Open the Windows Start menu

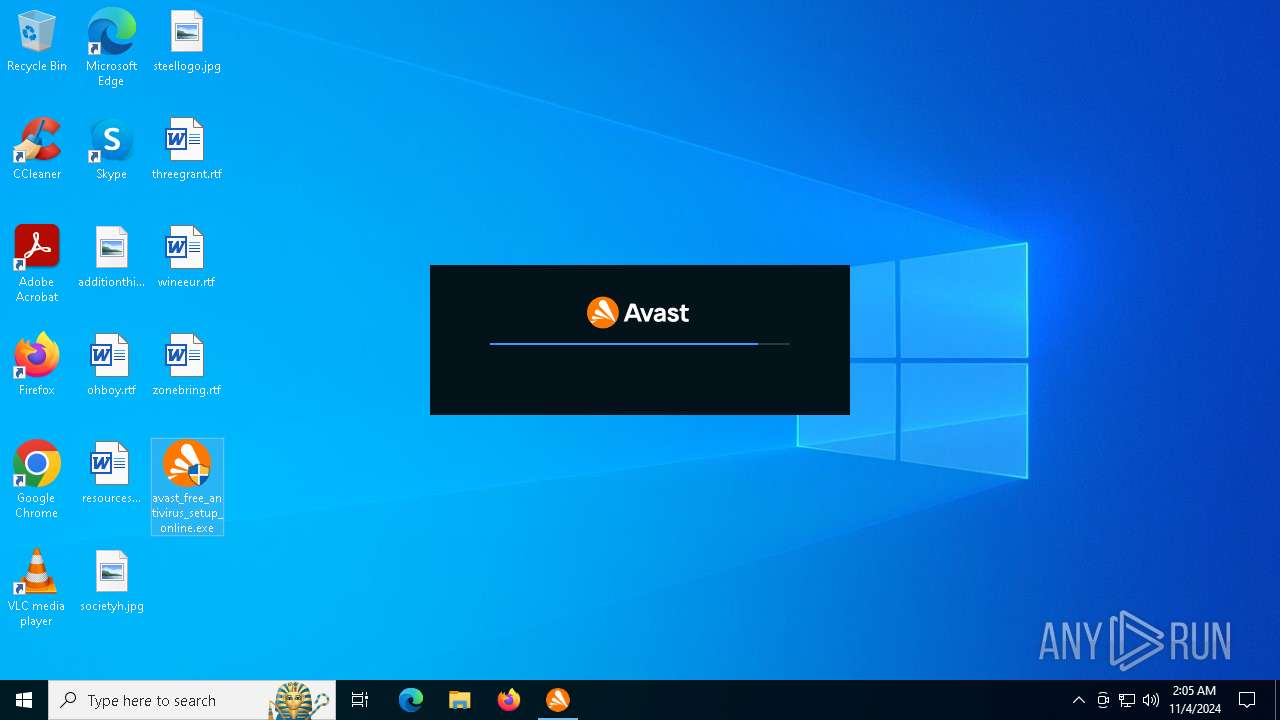coord(24,700)
